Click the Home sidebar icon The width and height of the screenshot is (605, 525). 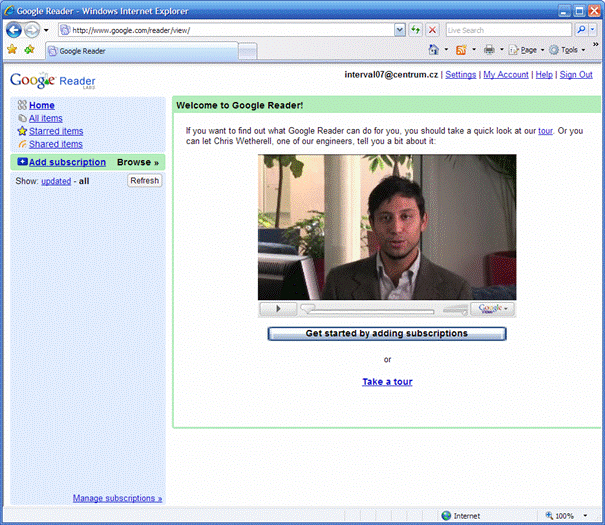[22, 105]
